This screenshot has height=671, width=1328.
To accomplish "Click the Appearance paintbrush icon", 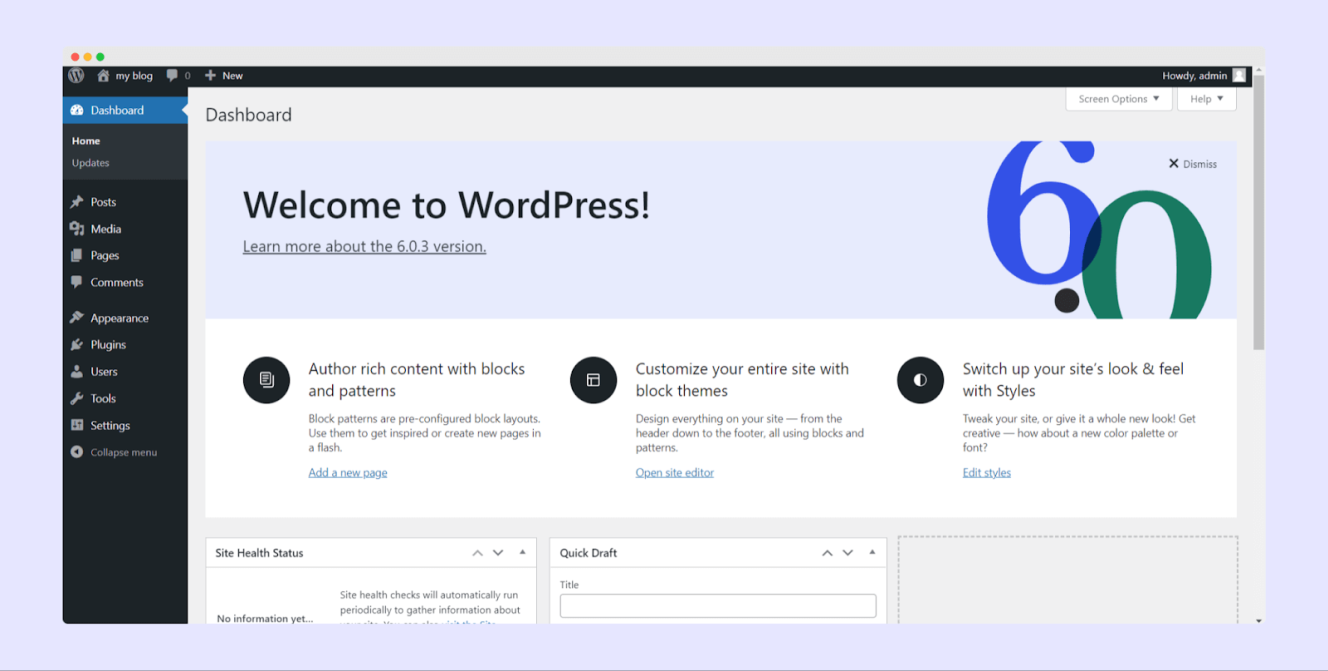I will tap(77, 318).
